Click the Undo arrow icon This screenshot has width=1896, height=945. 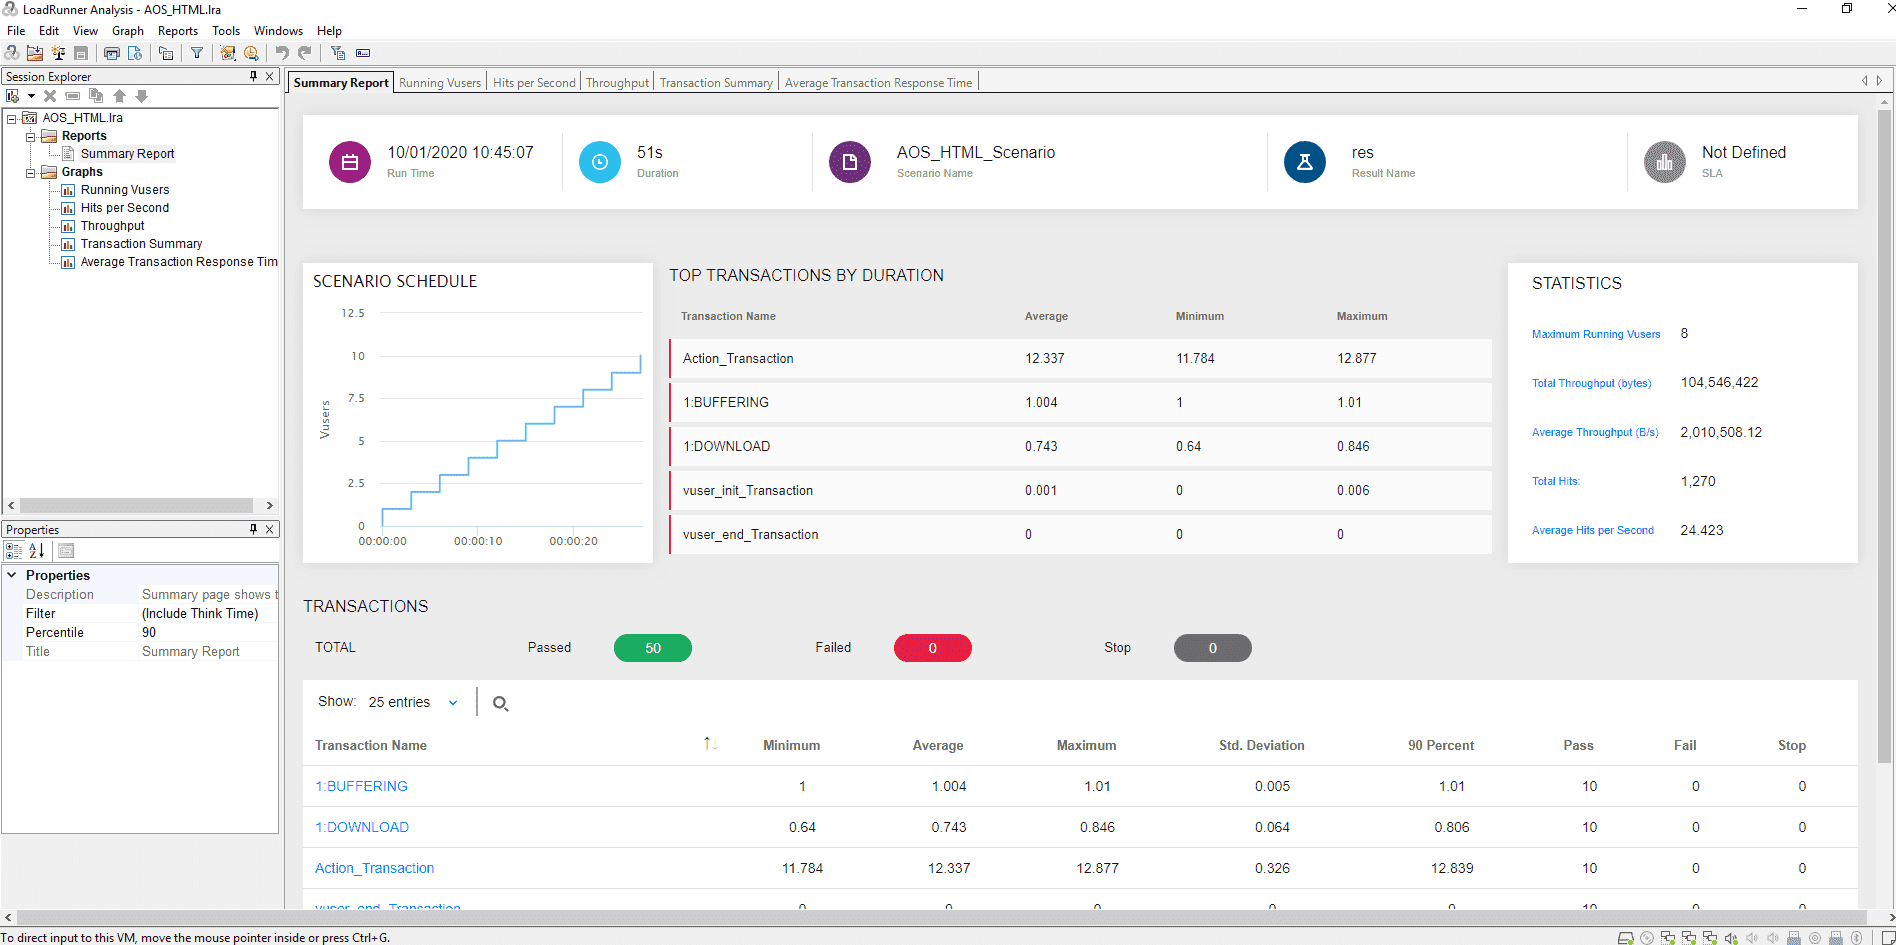pyautogui.click(x=284, y=53)
